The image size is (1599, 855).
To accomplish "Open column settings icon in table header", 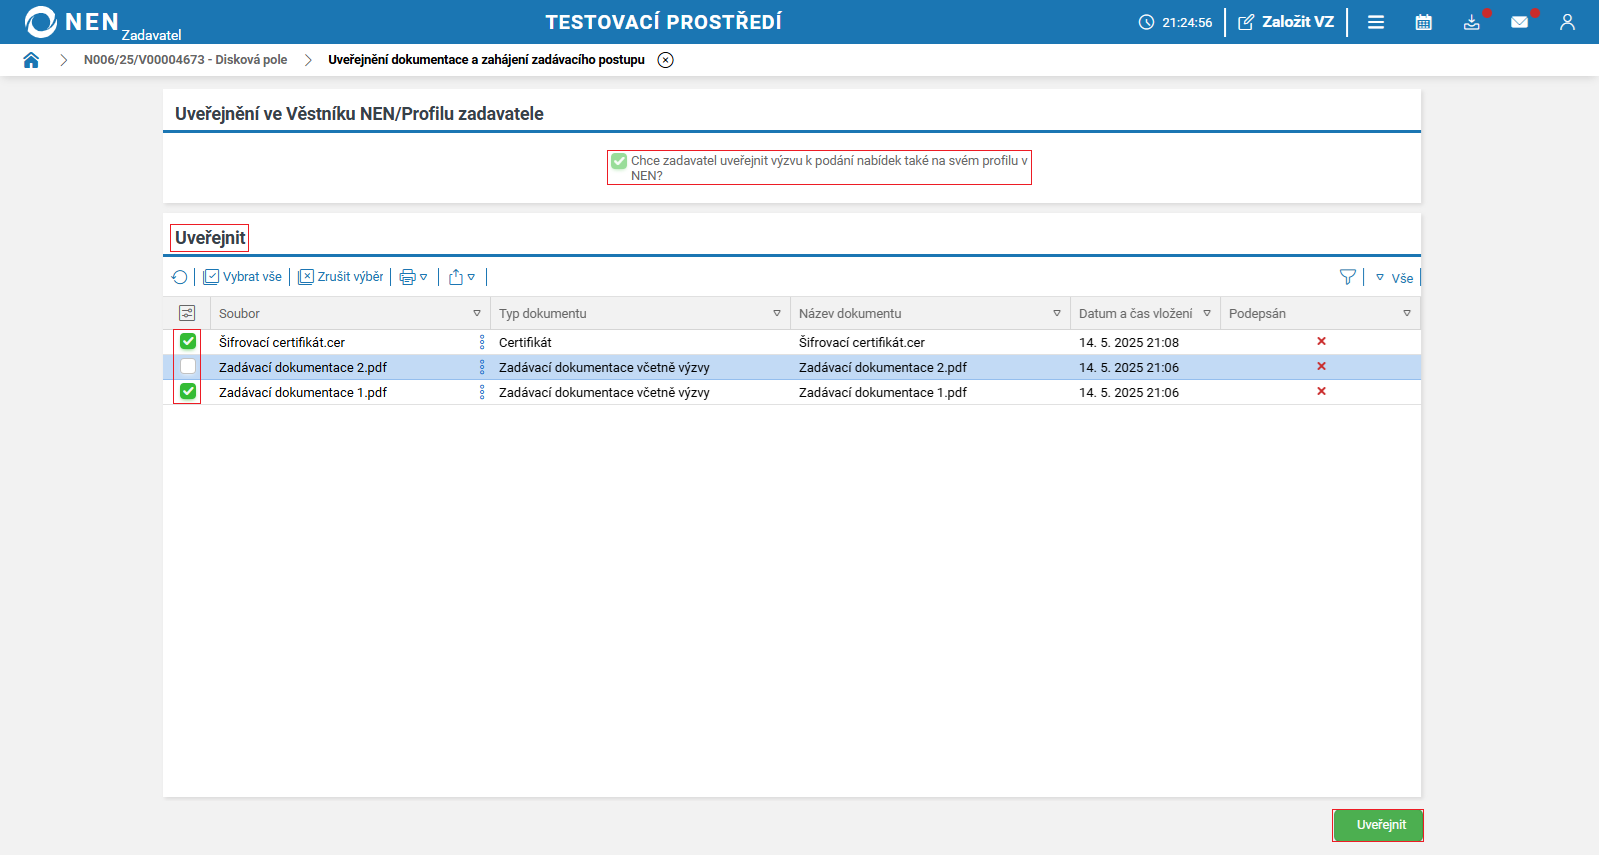I will (x=187, y=313).
